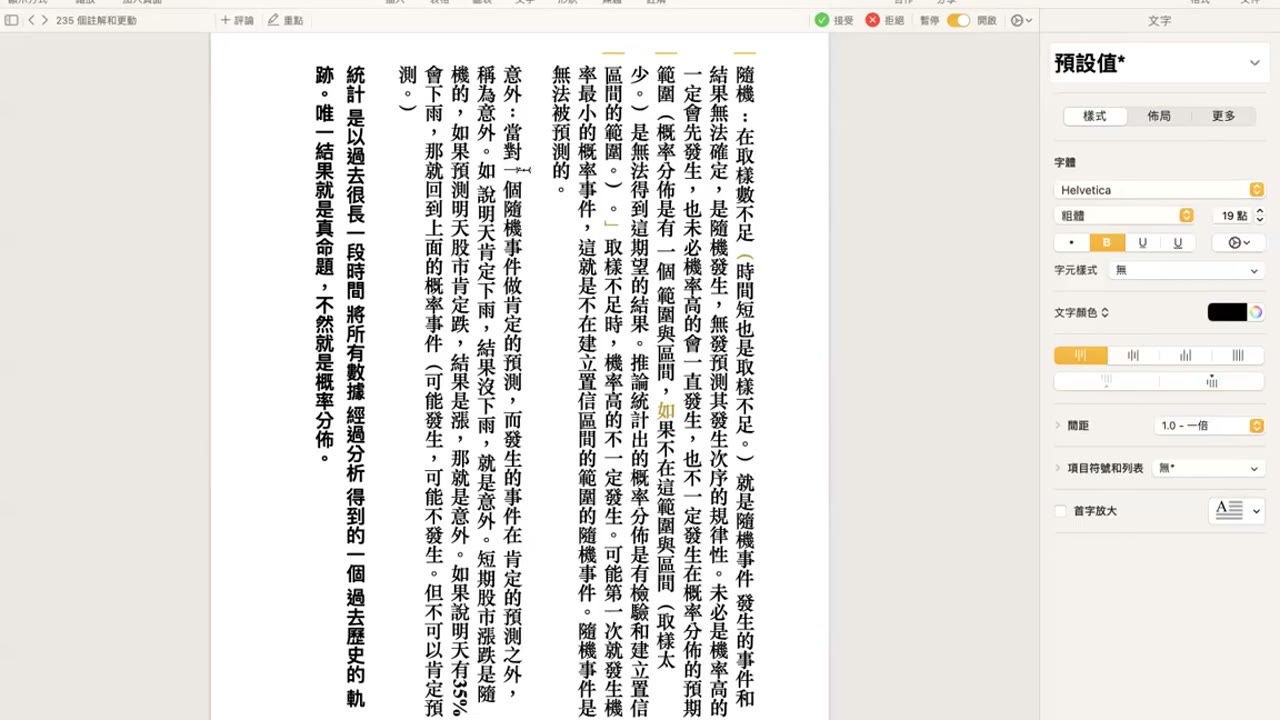This screenshot has width=1280, height=720.
Task: Apply emphasis dot text style
Action: pos(1072,243)
